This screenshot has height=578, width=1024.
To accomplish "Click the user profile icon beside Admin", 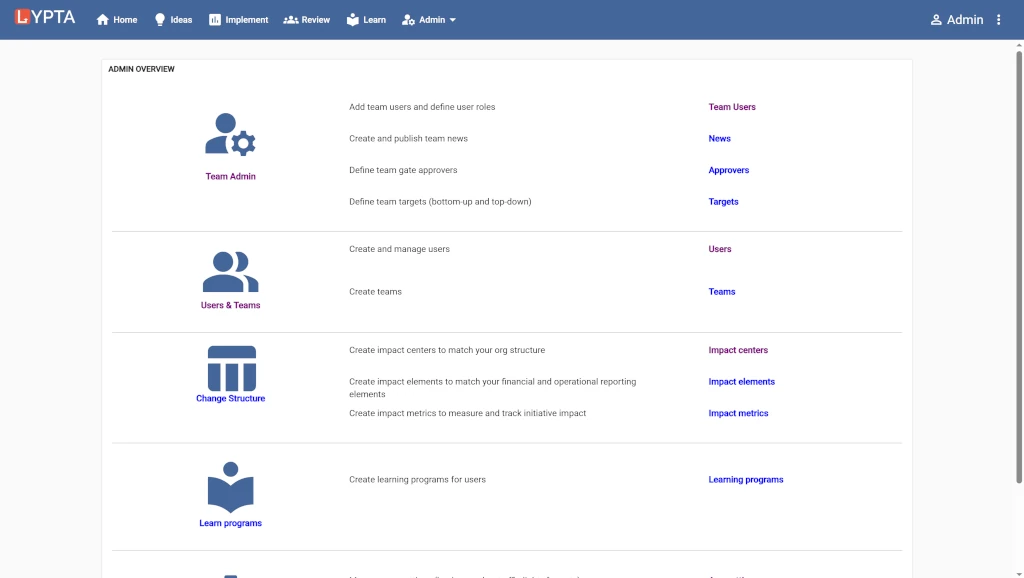I will (936, 20).
